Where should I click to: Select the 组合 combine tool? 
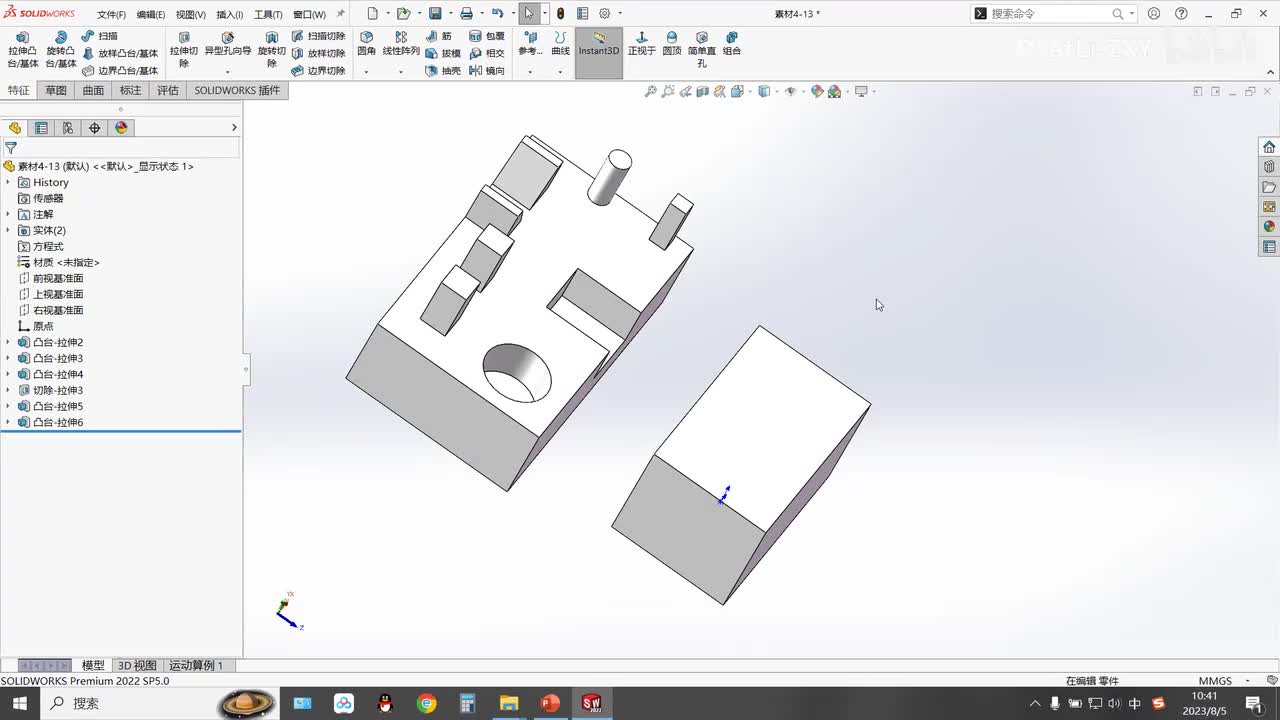pyautogui.click(x=732, y=44)
